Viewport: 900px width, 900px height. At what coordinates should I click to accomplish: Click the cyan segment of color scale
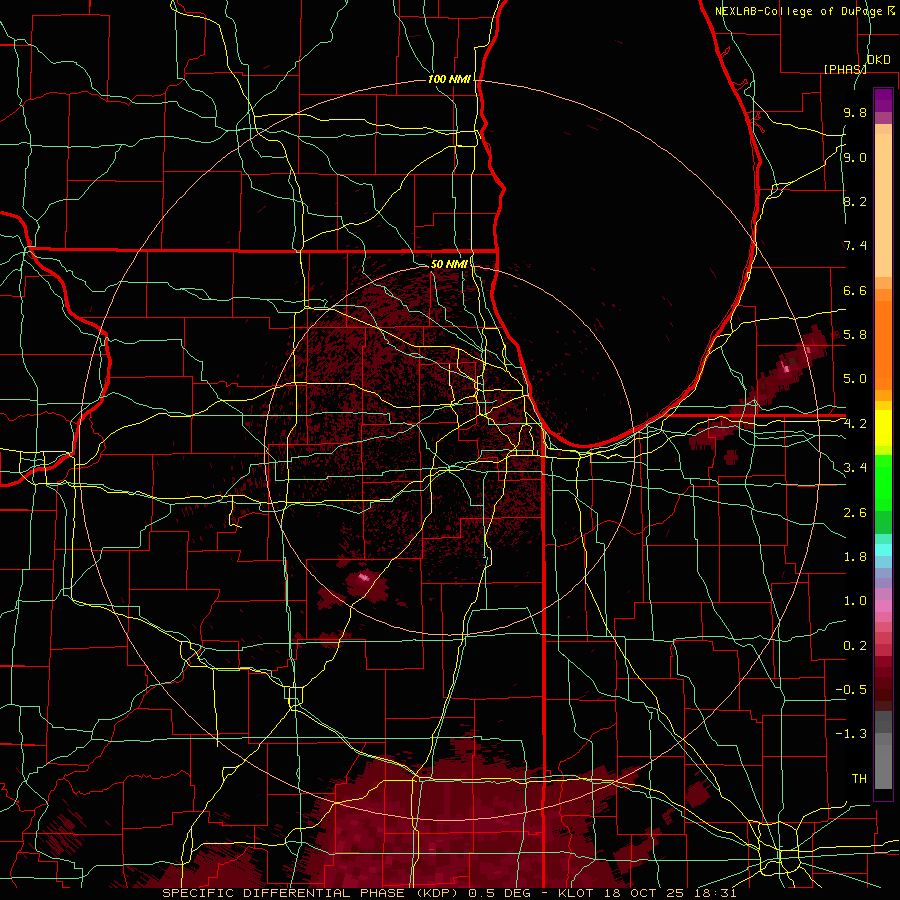883,550
